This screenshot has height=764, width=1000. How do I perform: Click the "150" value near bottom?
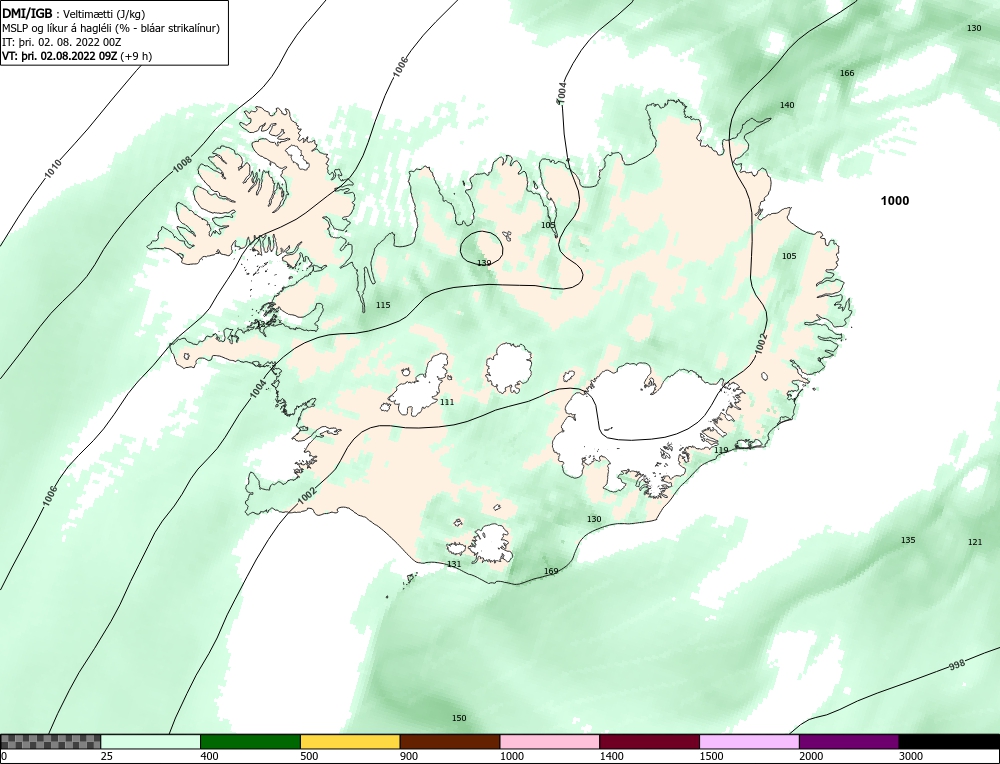coord(459,718)
